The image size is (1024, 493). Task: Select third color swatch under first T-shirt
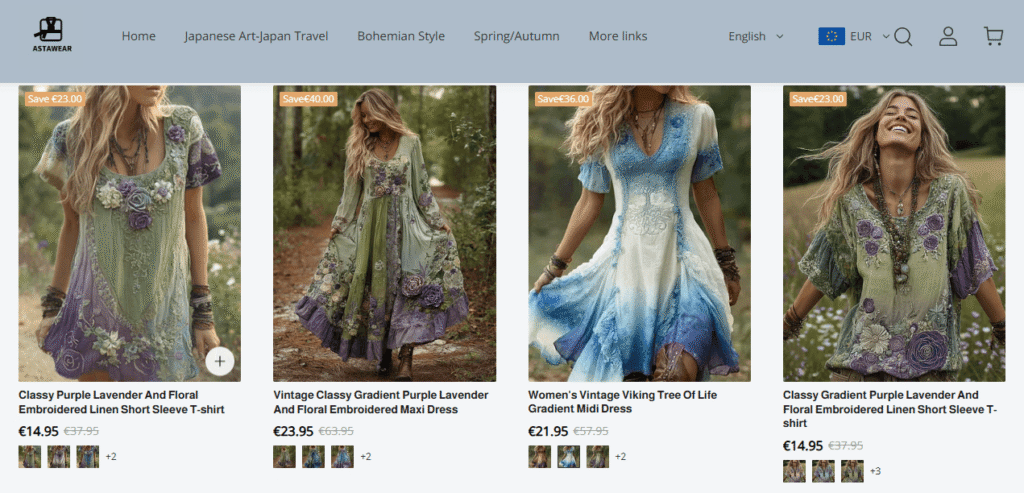click(88, 456)
